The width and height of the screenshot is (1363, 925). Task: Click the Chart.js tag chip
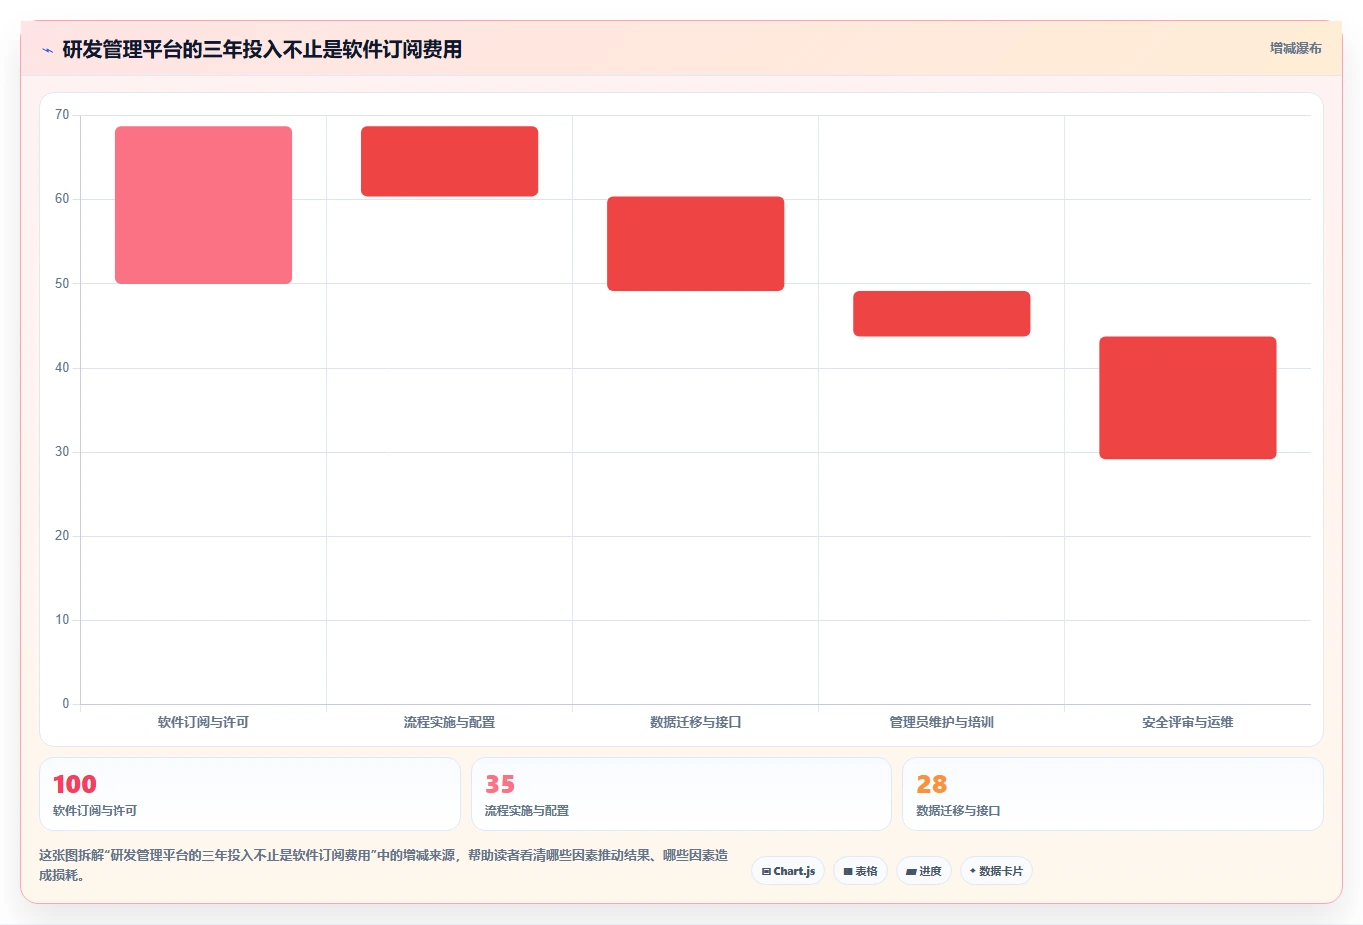788,871
